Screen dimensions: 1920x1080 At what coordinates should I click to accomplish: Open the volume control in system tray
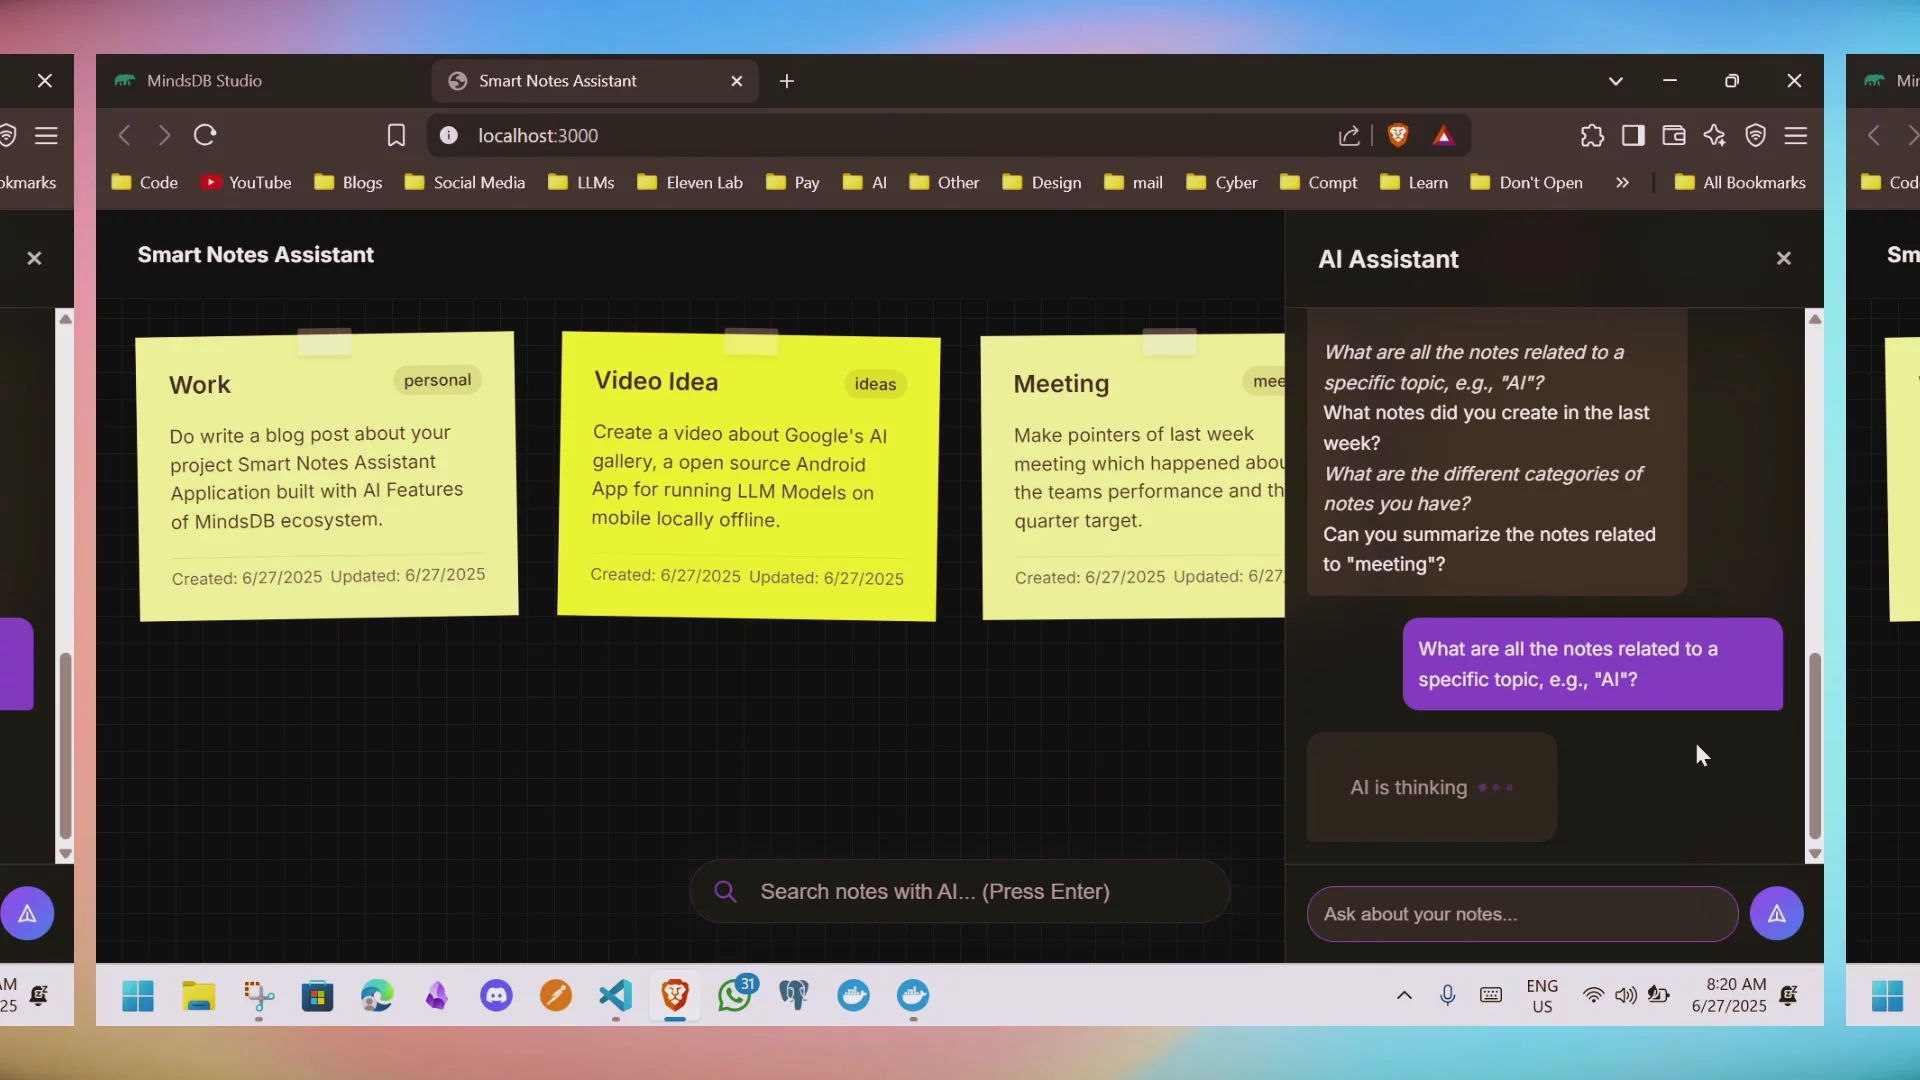1626,995
